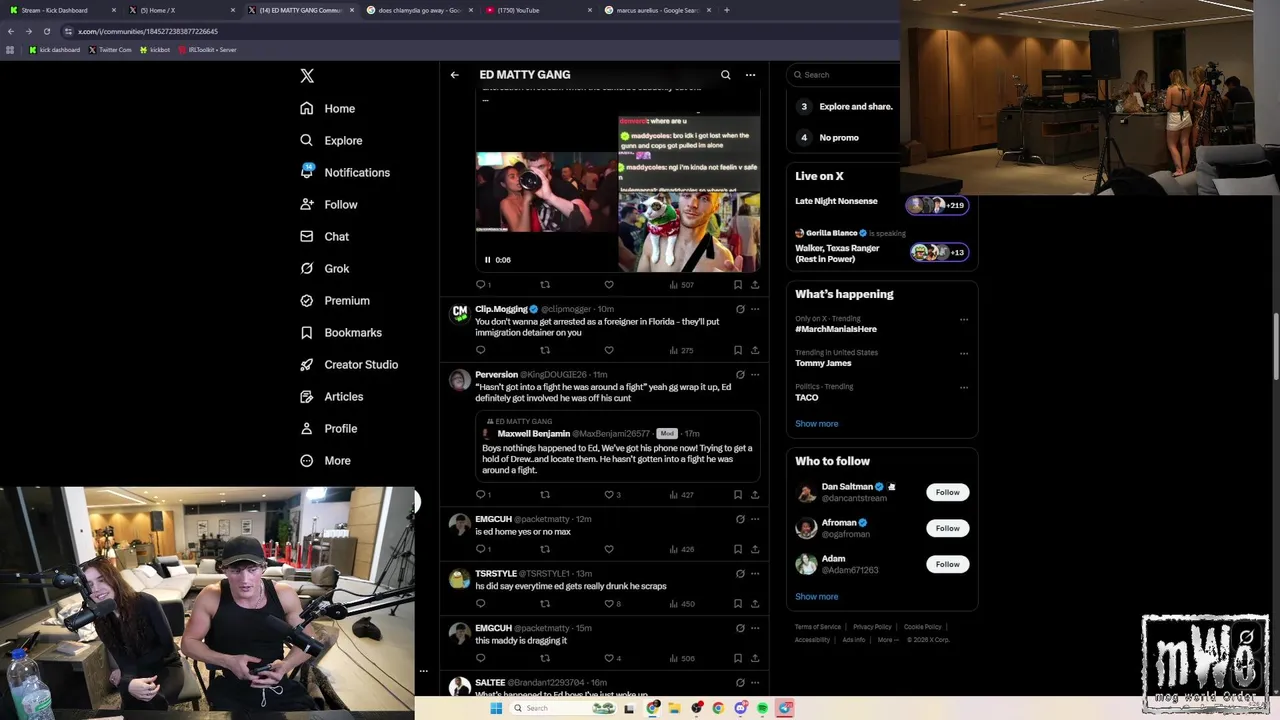
Task: Repost the Clip.Mogging post
Action: 545,350
